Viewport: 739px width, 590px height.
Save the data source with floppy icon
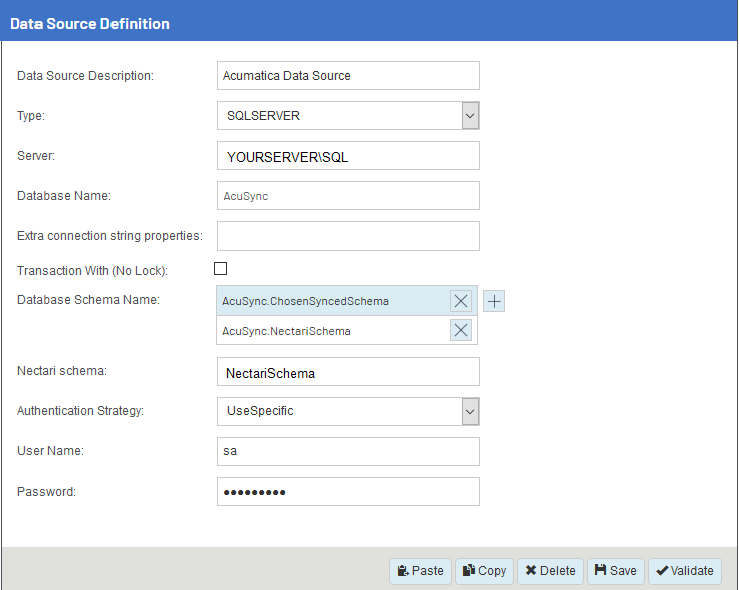tap(616, 571)
